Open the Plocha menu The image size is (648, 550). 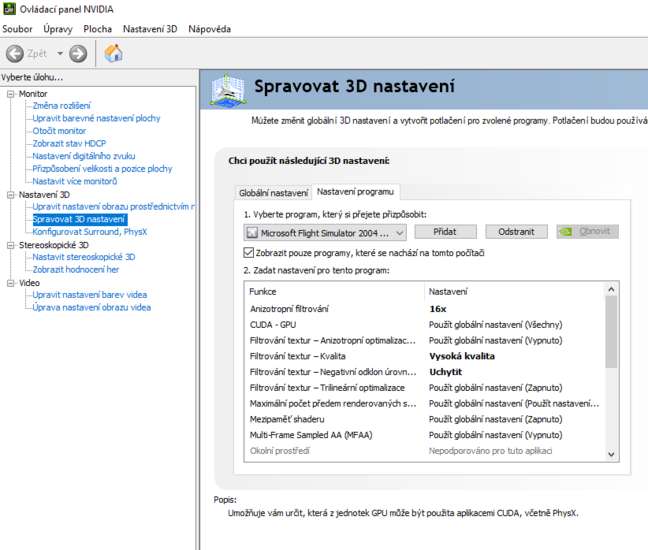tap(98, 29)
